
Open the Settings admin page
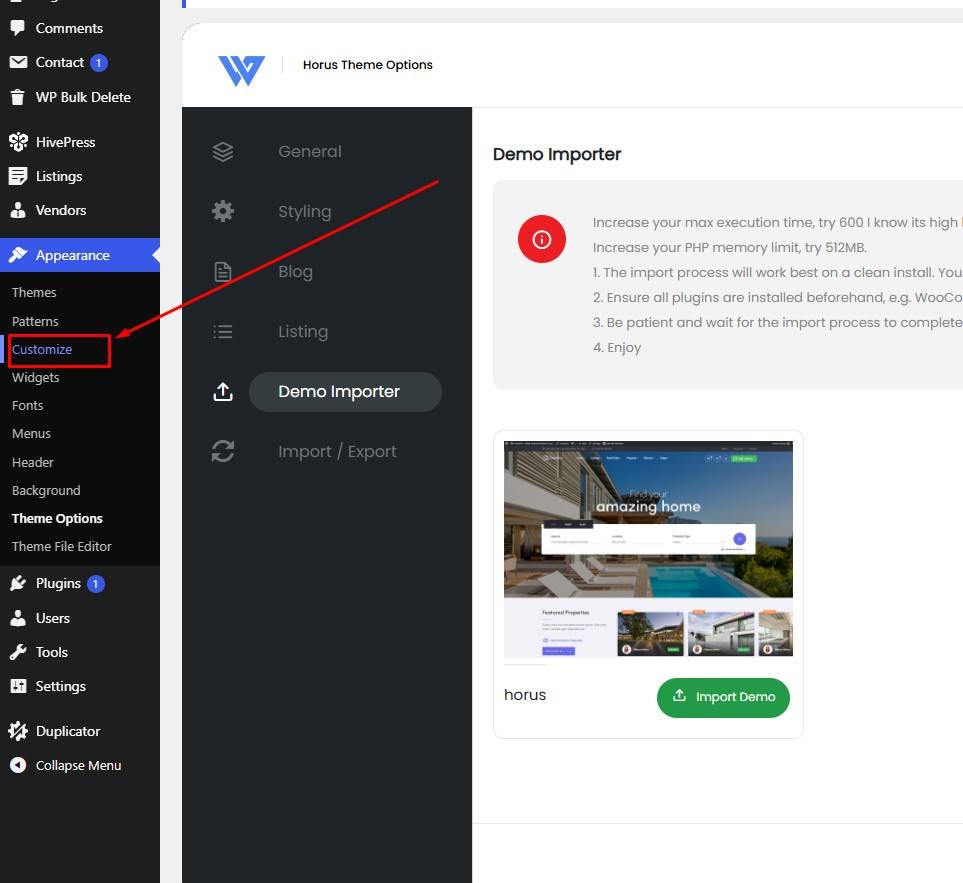point(61,687)
